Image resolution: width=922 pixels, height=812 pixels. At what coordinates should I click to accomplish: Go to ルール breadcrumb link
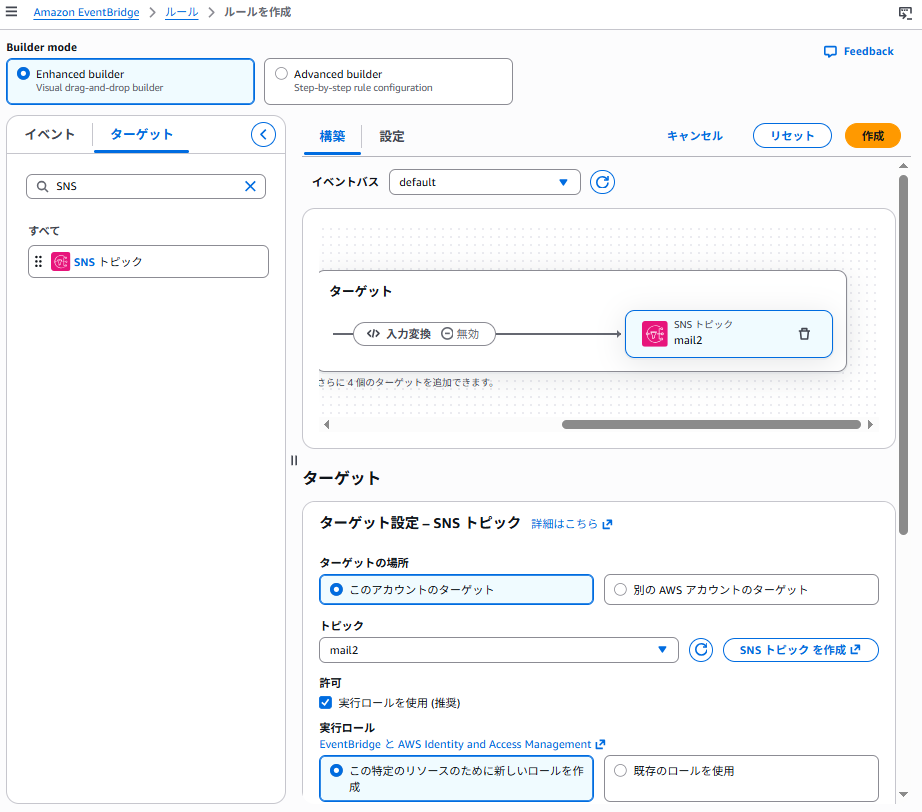coord(181,12)
